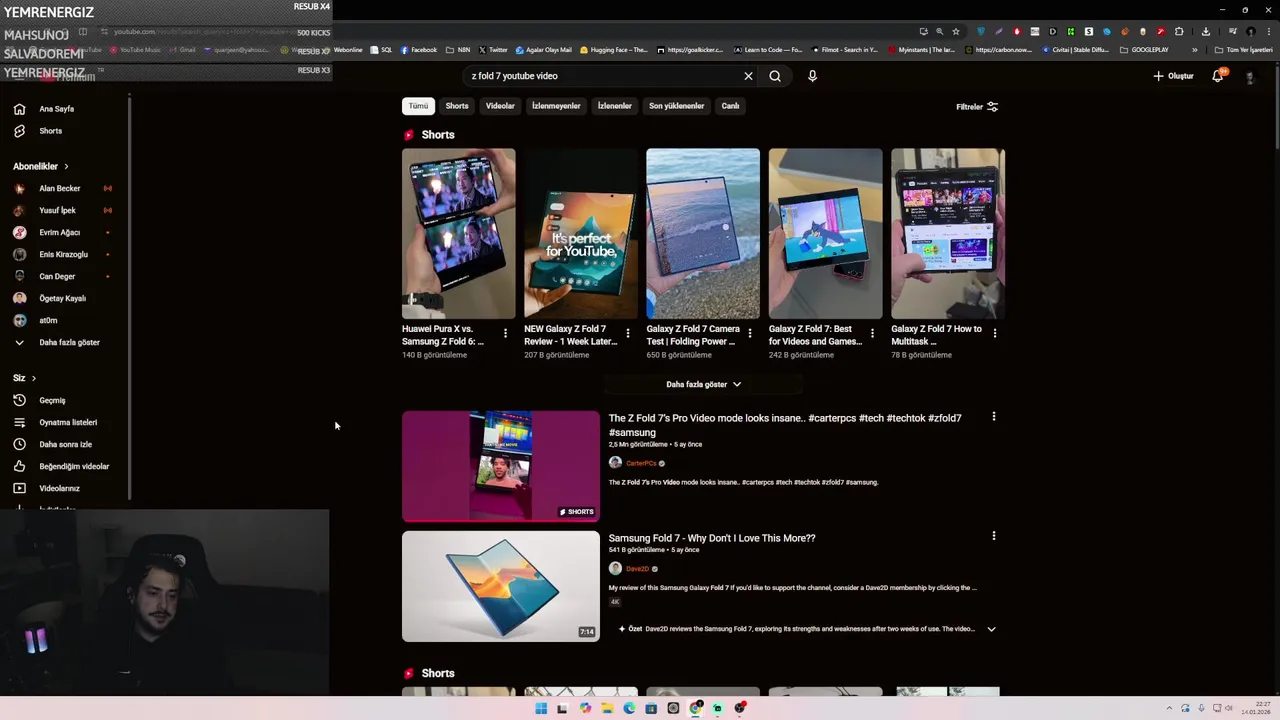Viewport: 1280px width, 720px height.
Task: Open Can Deger subscription channel
Action: coord(57,276)
